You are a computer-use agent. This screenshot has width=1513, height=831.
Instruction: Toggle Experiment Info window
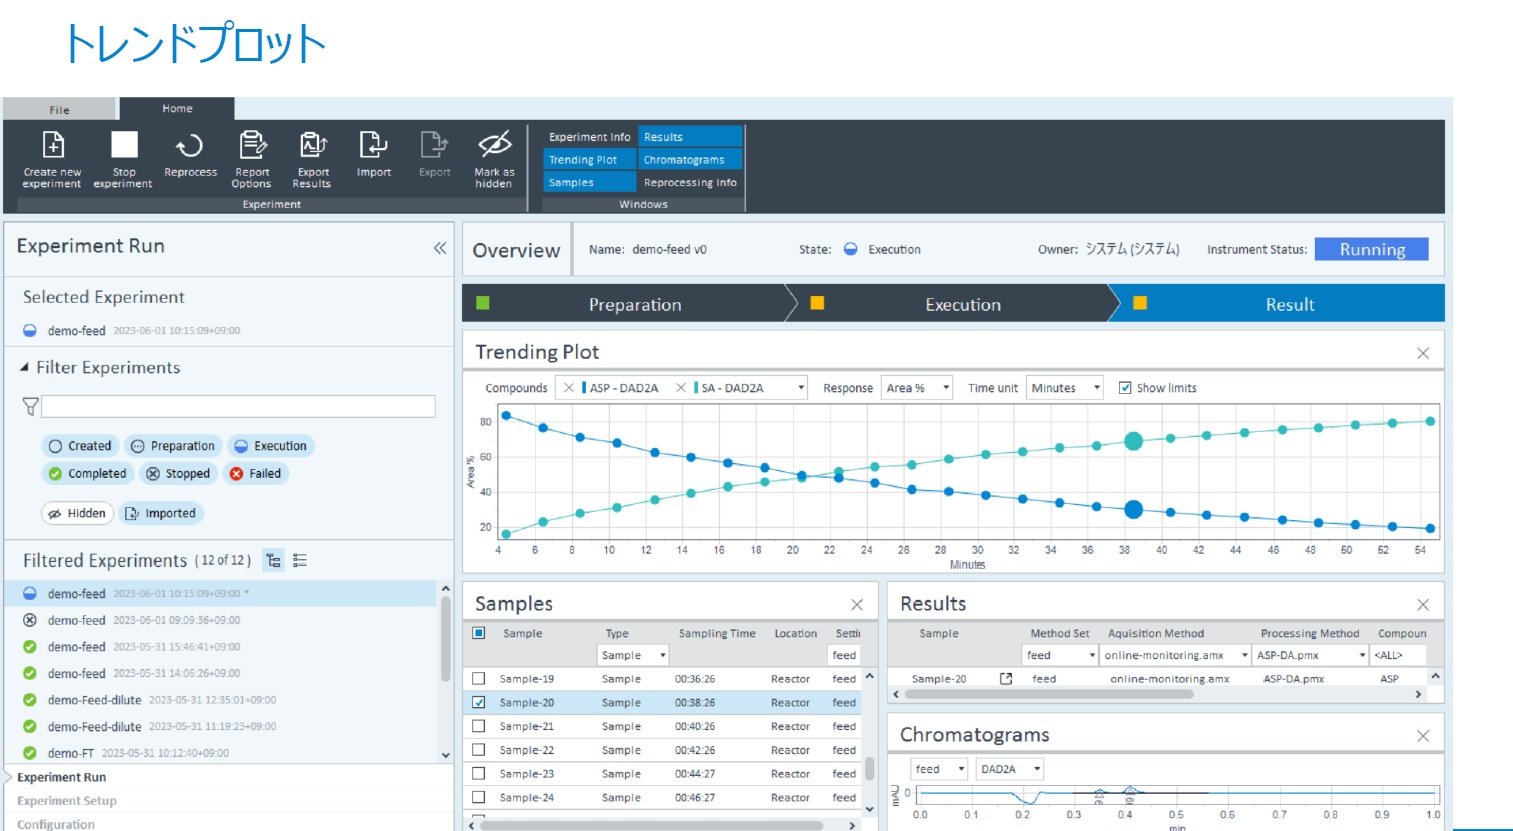pos(590,137)
